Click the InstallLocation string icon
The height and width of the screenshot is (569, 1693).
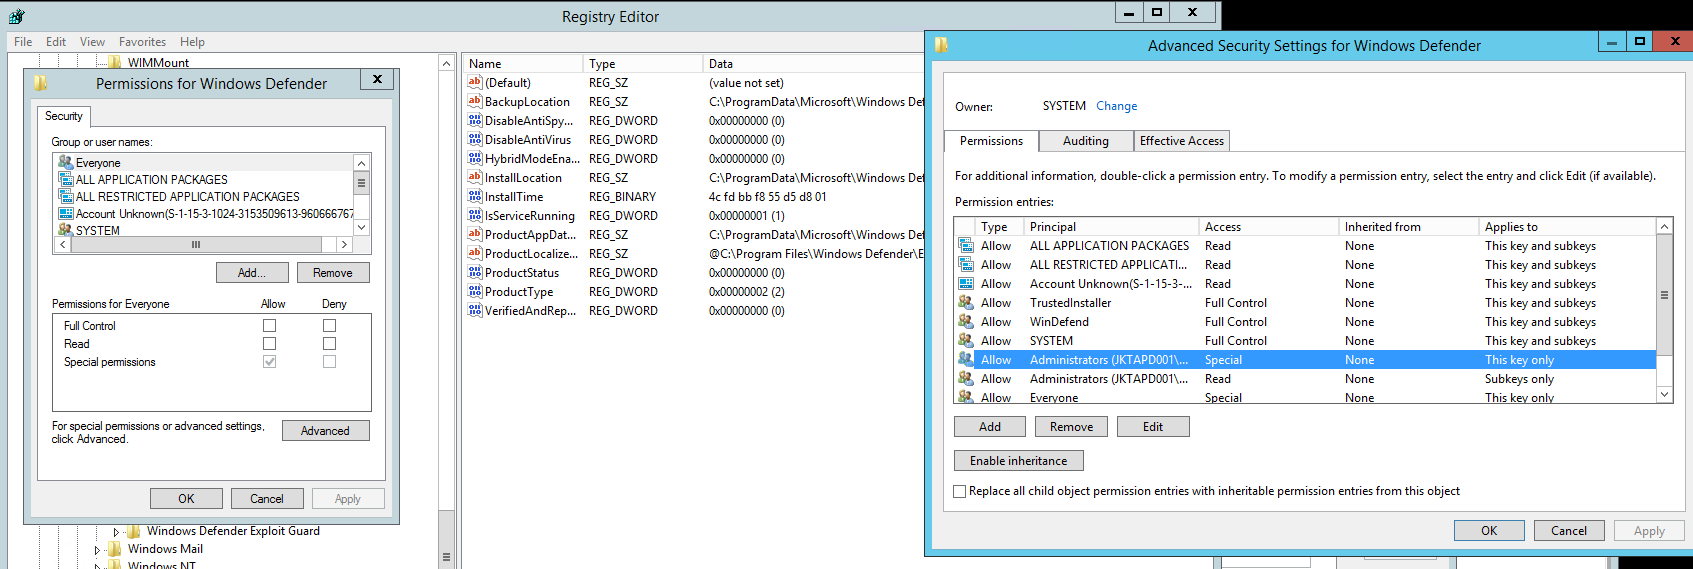[475, 178]
